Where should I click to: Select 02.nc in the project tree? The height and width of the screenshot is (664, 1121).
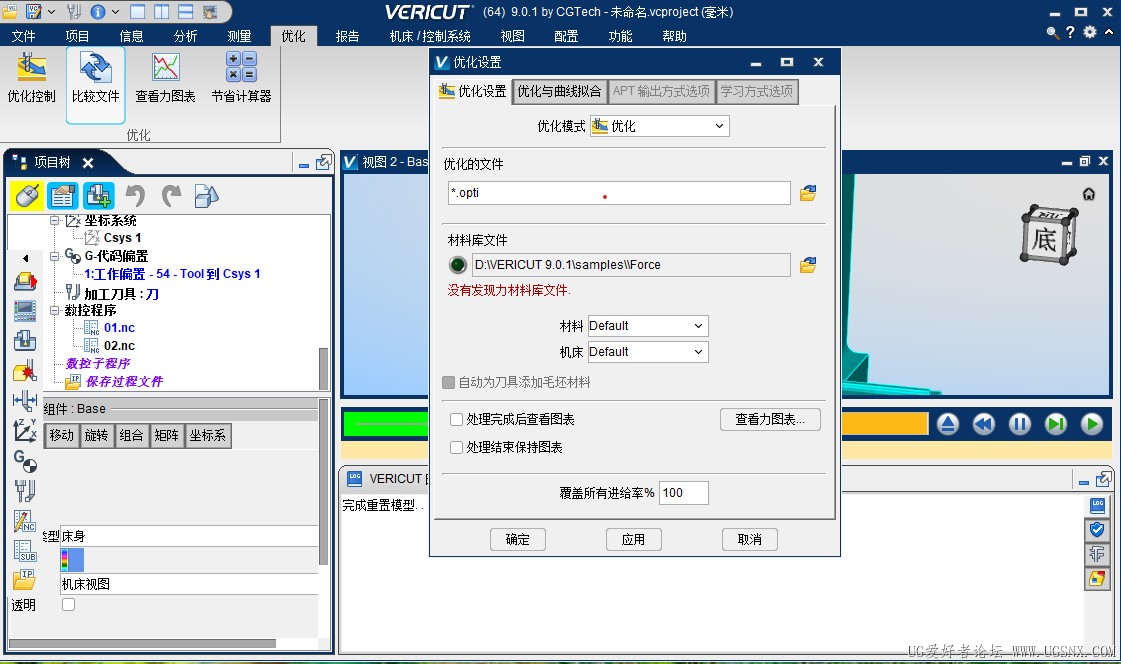tap(119, 345)
